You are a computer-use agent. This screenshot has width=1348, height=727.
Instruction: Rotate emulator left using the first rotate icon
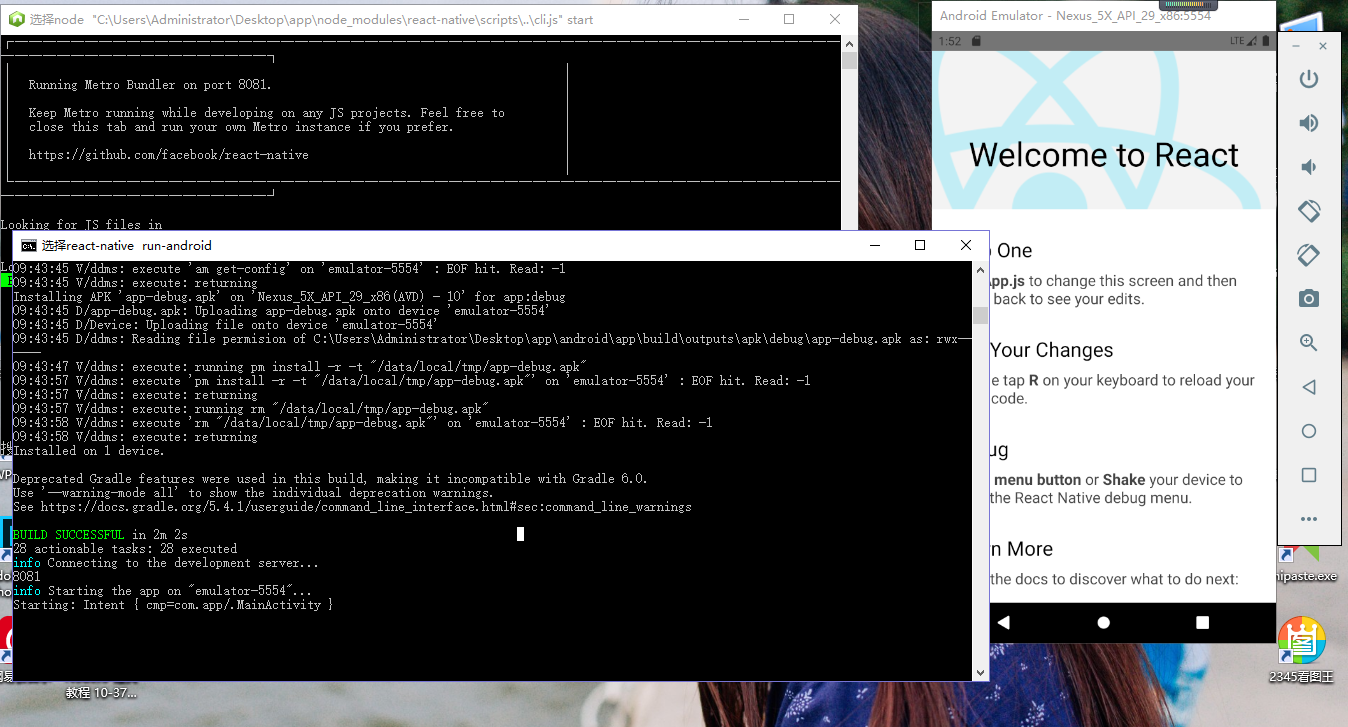point(1308,211)
